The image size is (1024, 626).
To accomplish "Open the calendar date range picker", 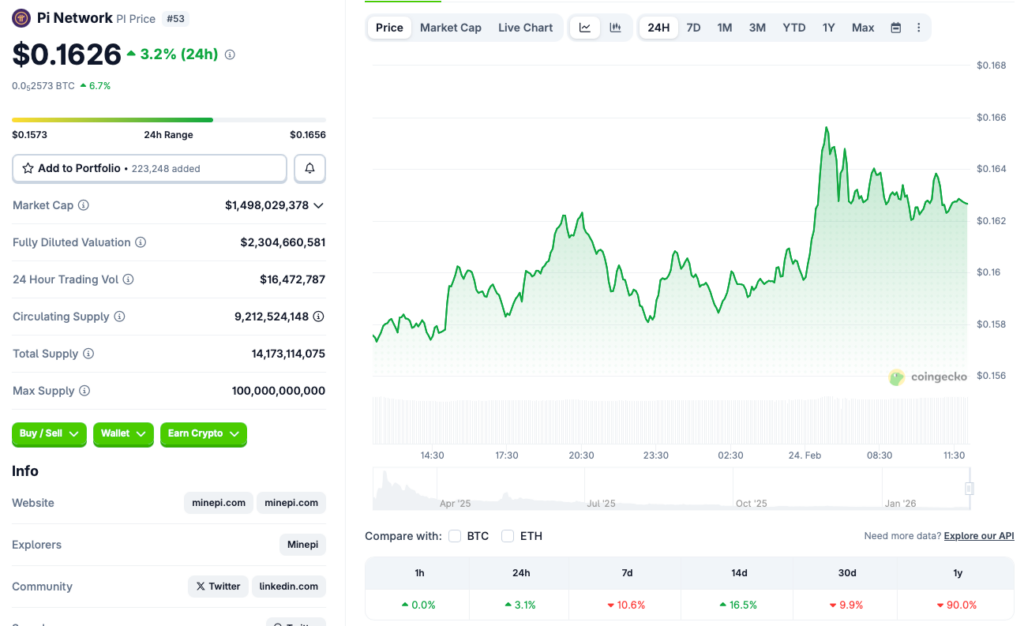I will pyautogui.click(x=895, y=27).
